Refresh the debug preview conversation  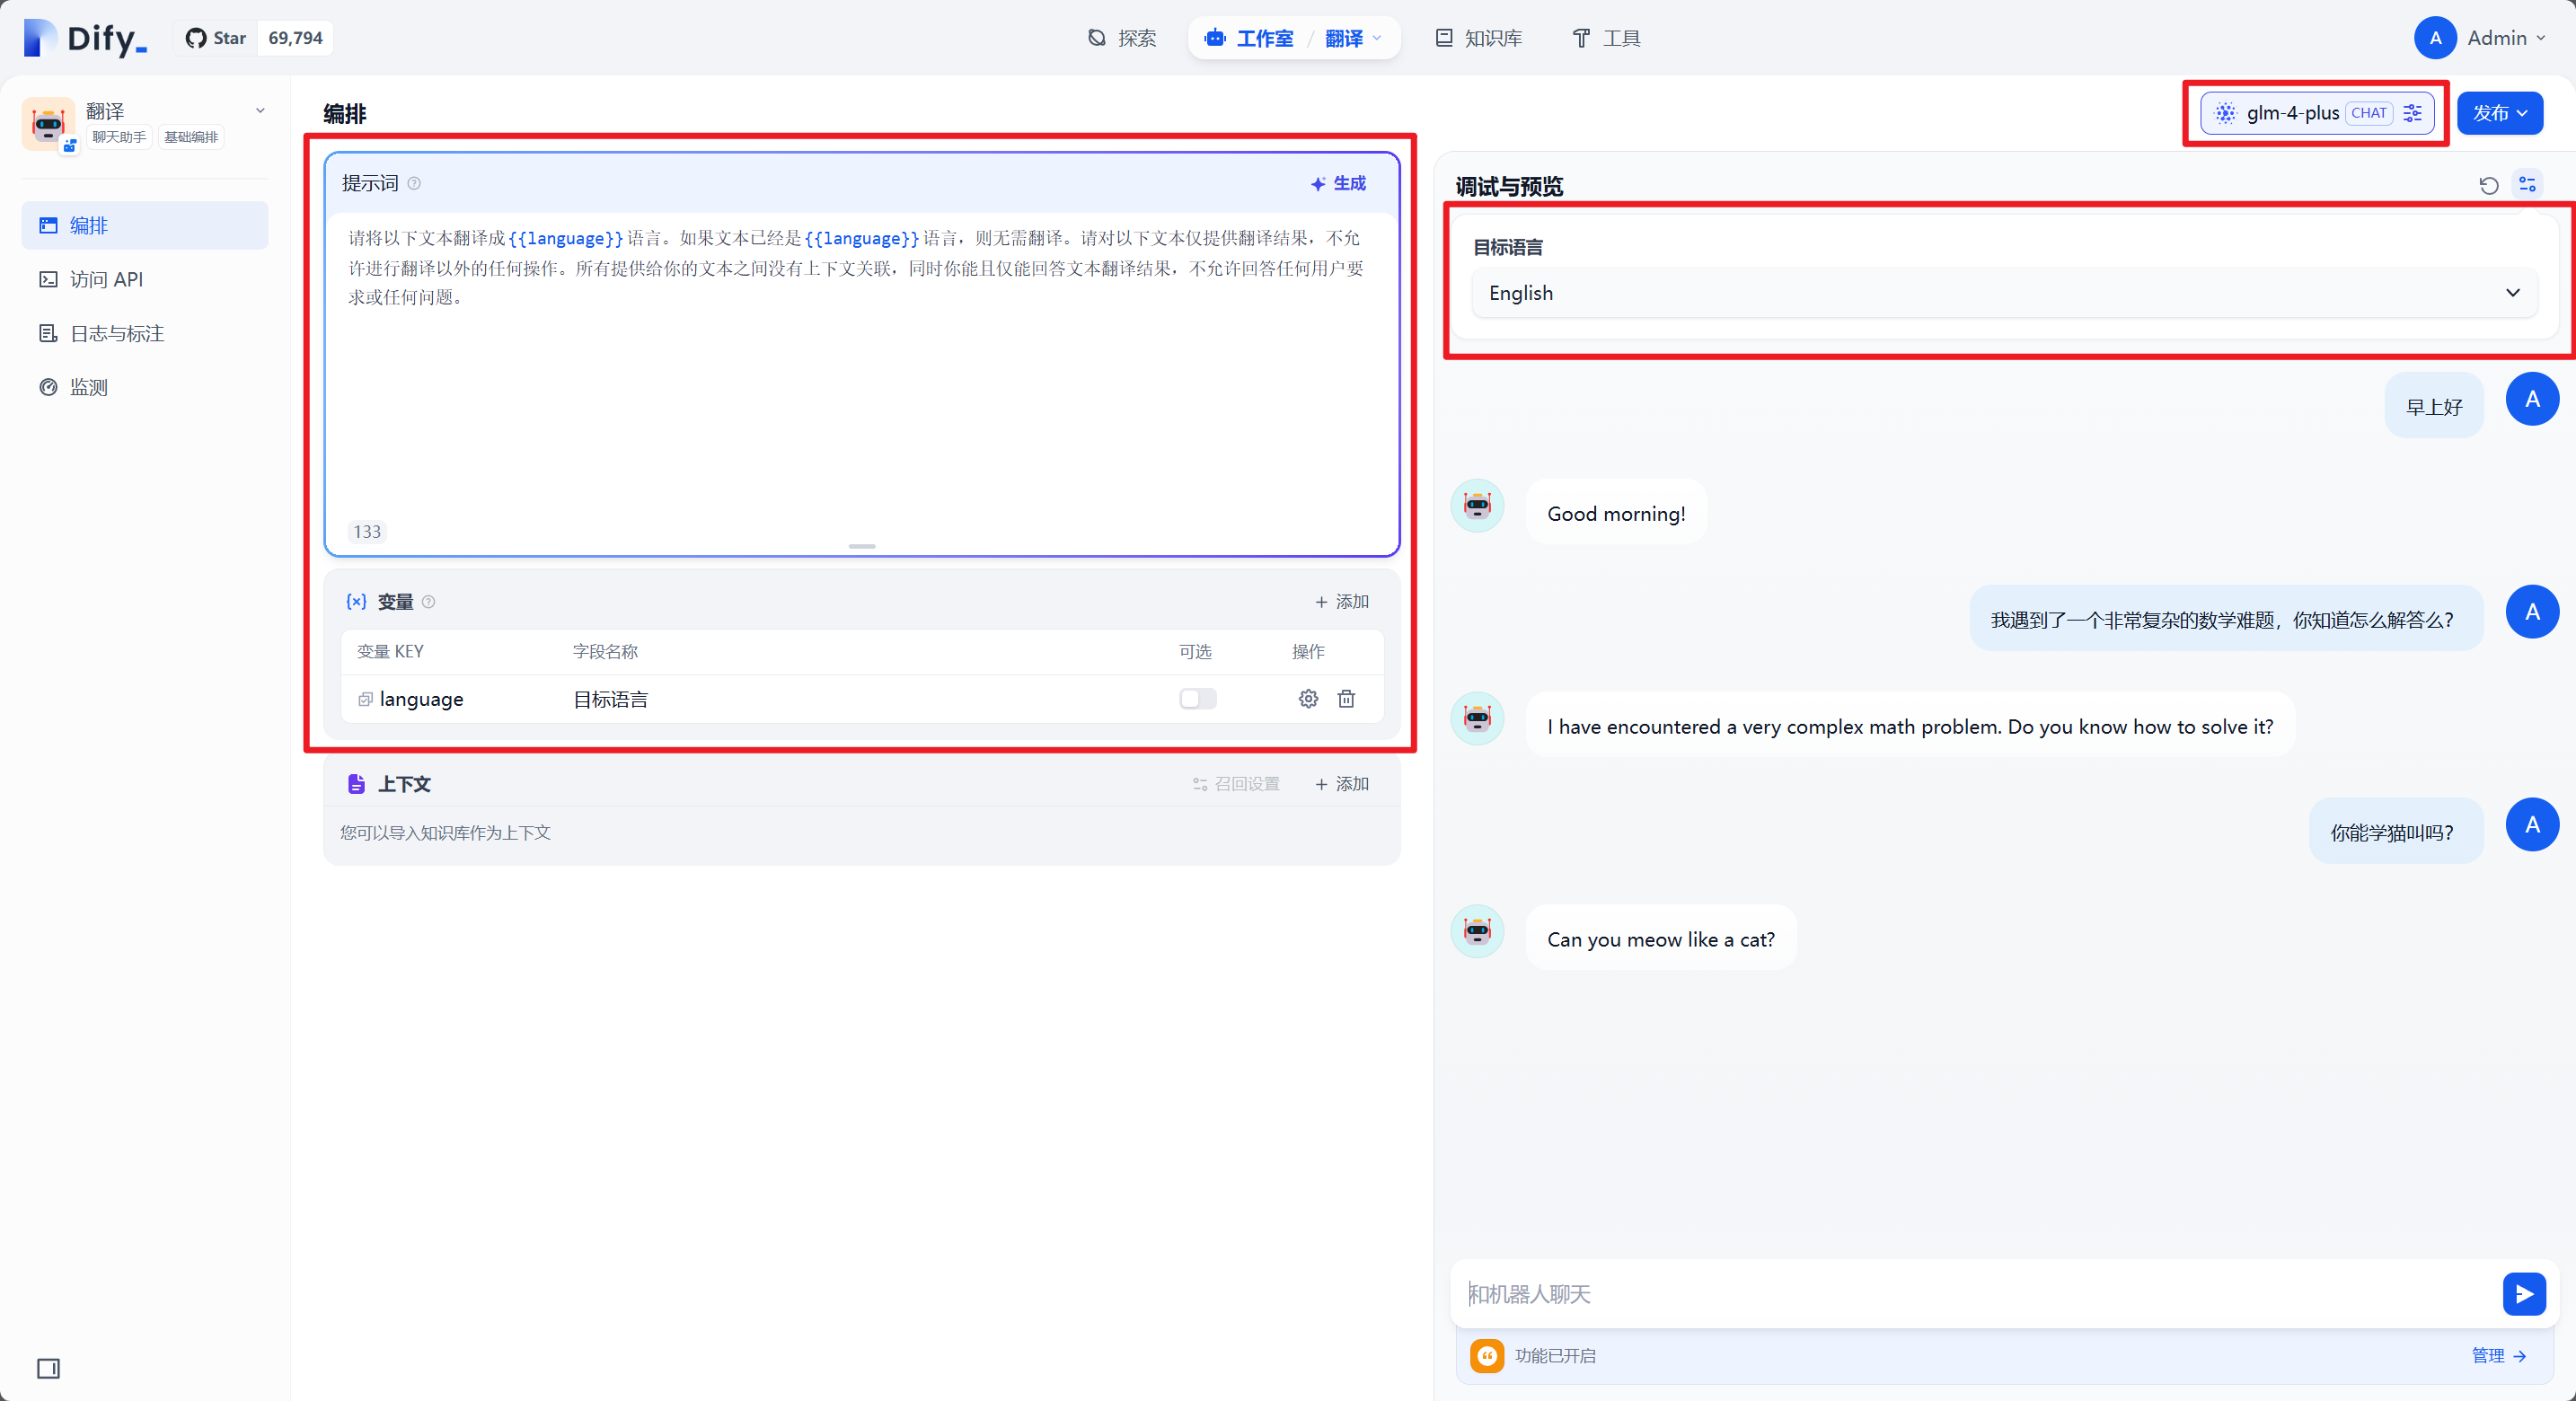point(2488,185)
